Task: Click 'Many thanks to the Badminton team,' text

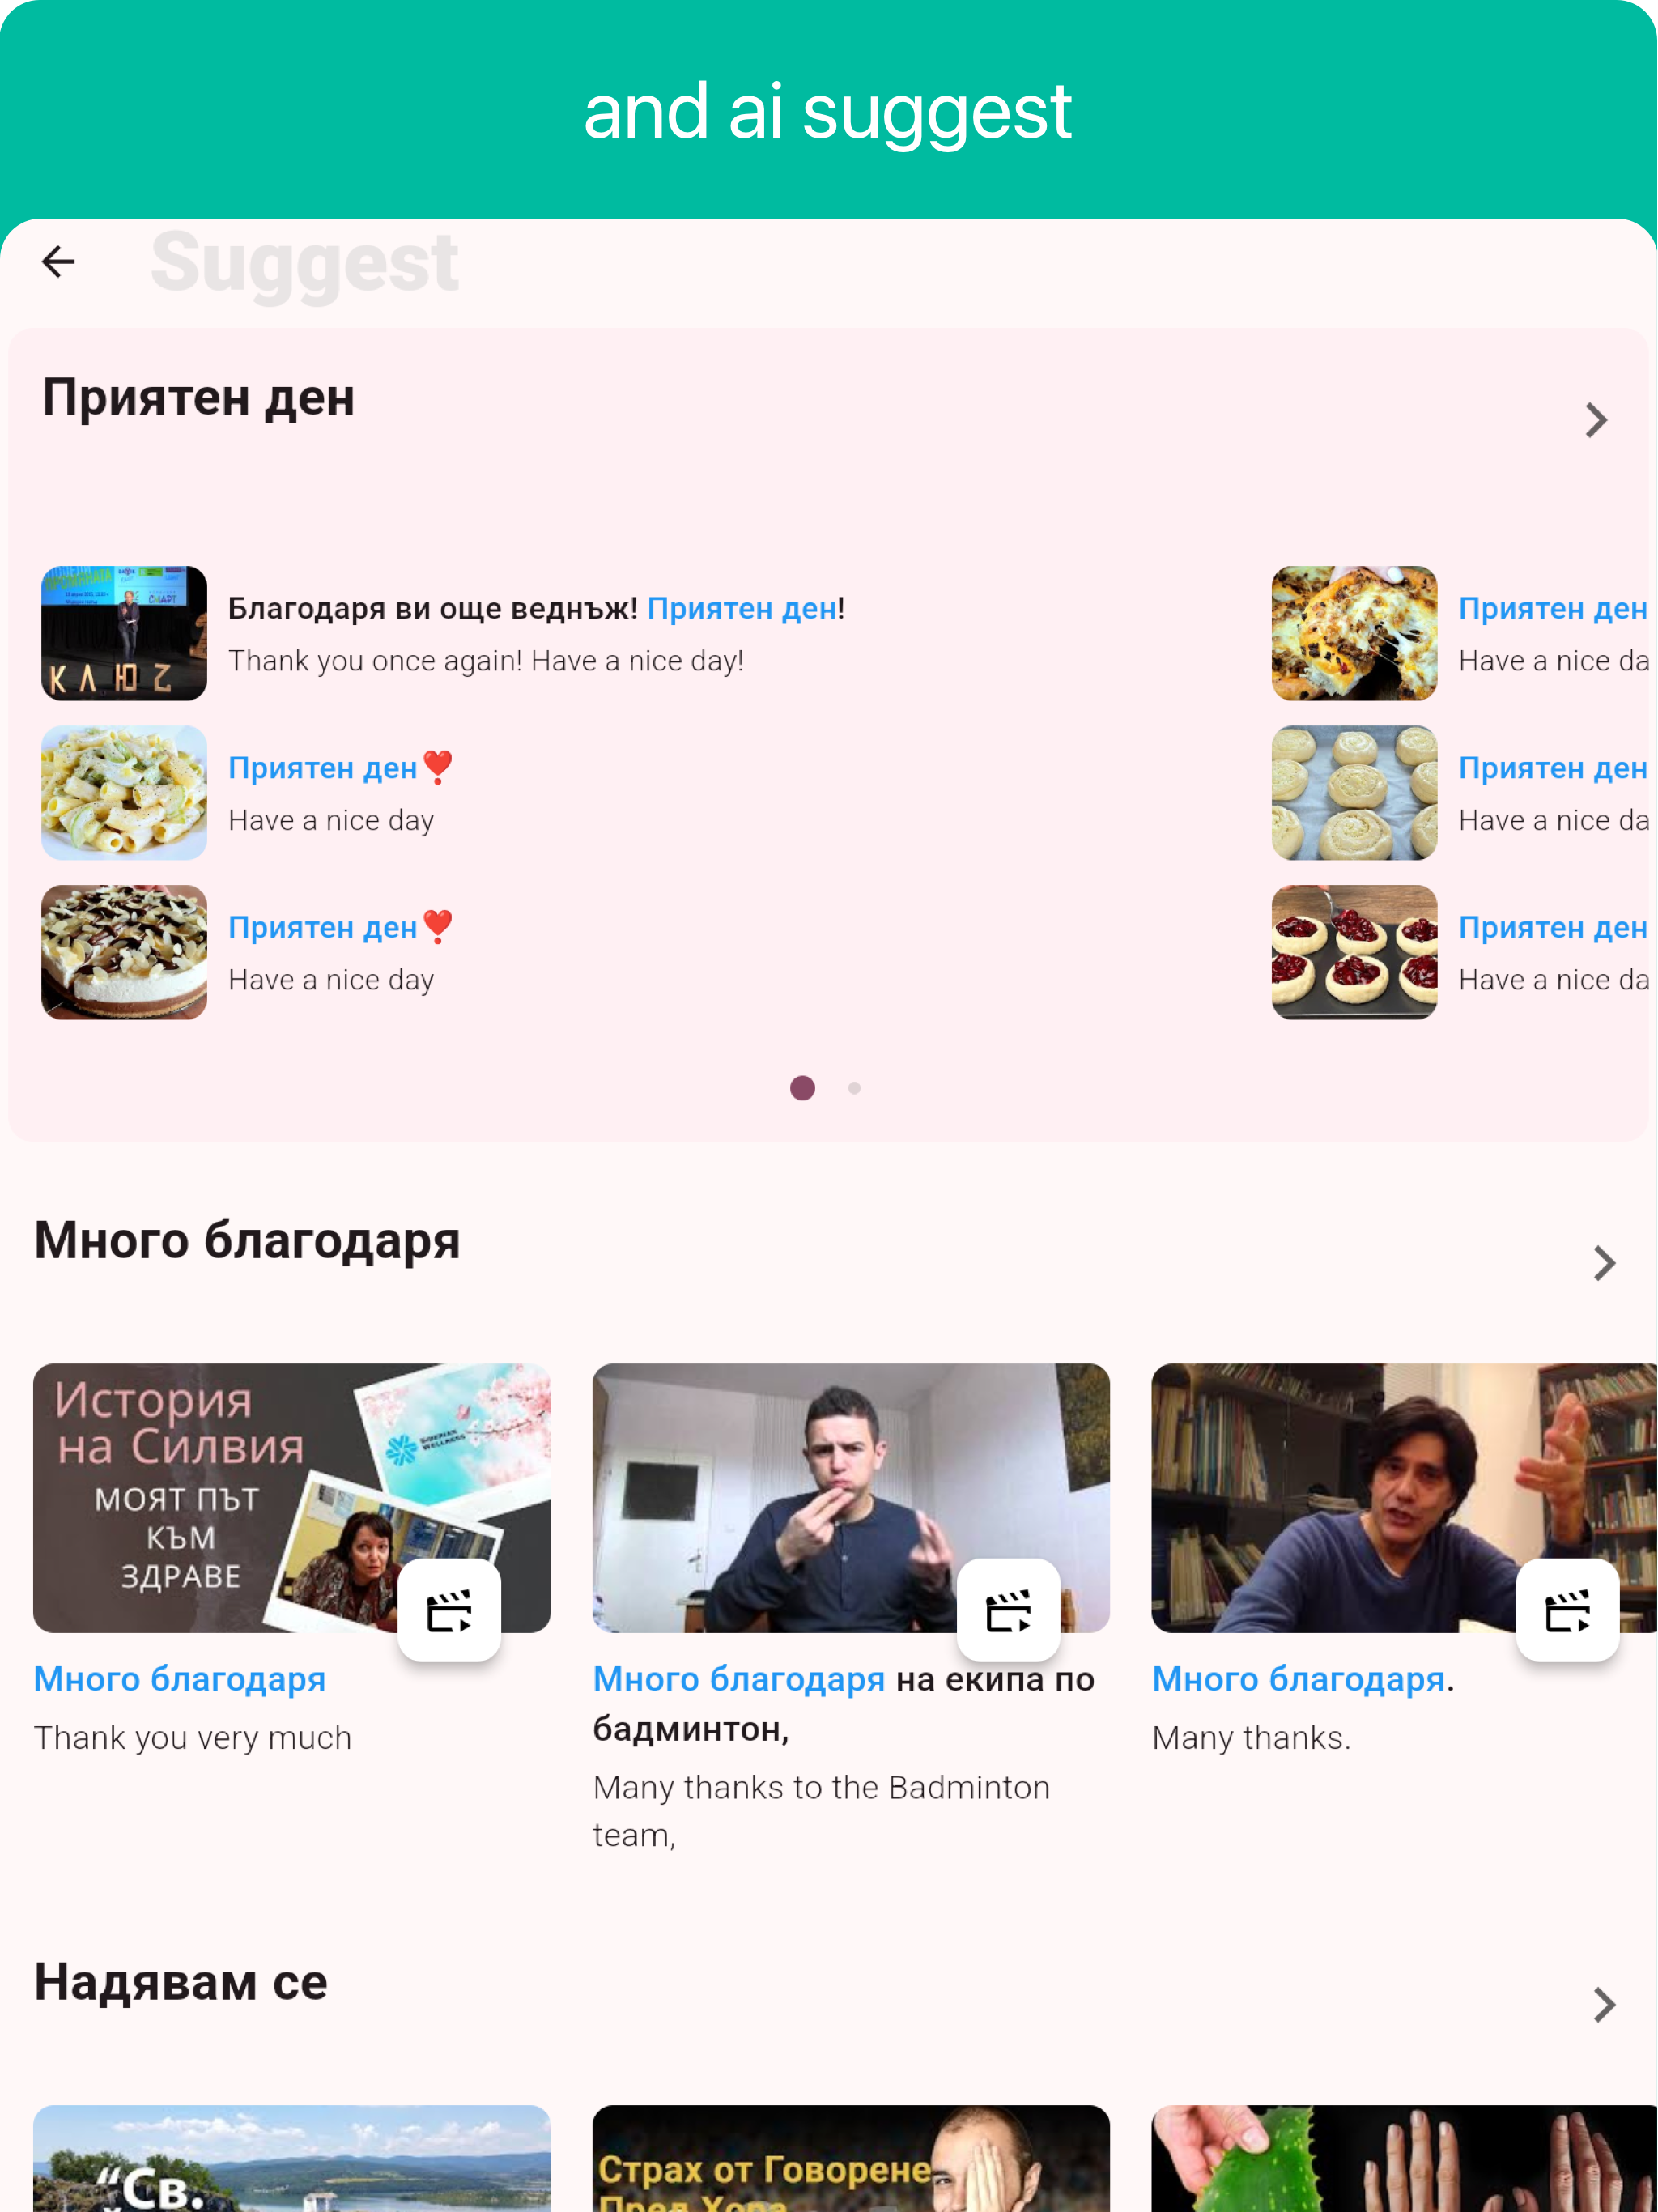Action: pos(822,1811)
